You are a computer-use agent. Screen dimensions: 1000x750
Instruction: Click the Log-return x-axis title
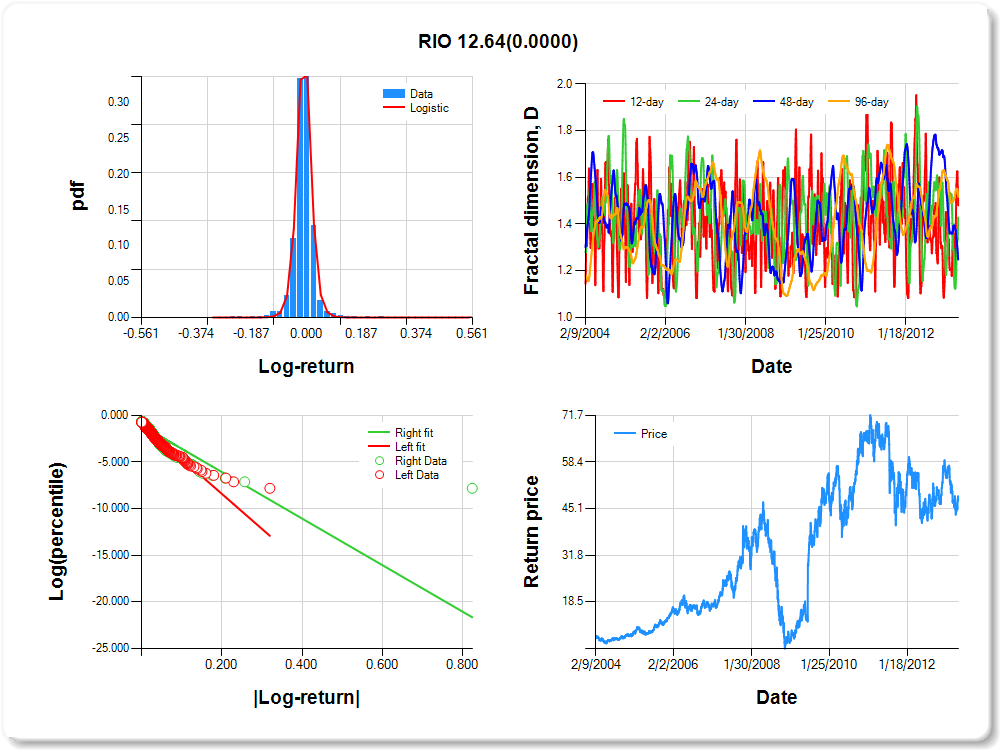click(306, 366)
